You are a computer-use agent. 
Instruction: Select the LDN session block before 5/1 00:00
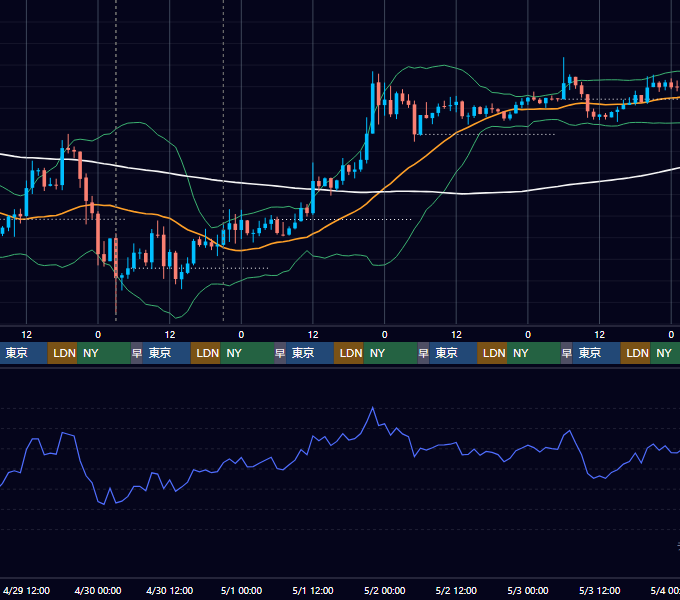click(206, 353)
